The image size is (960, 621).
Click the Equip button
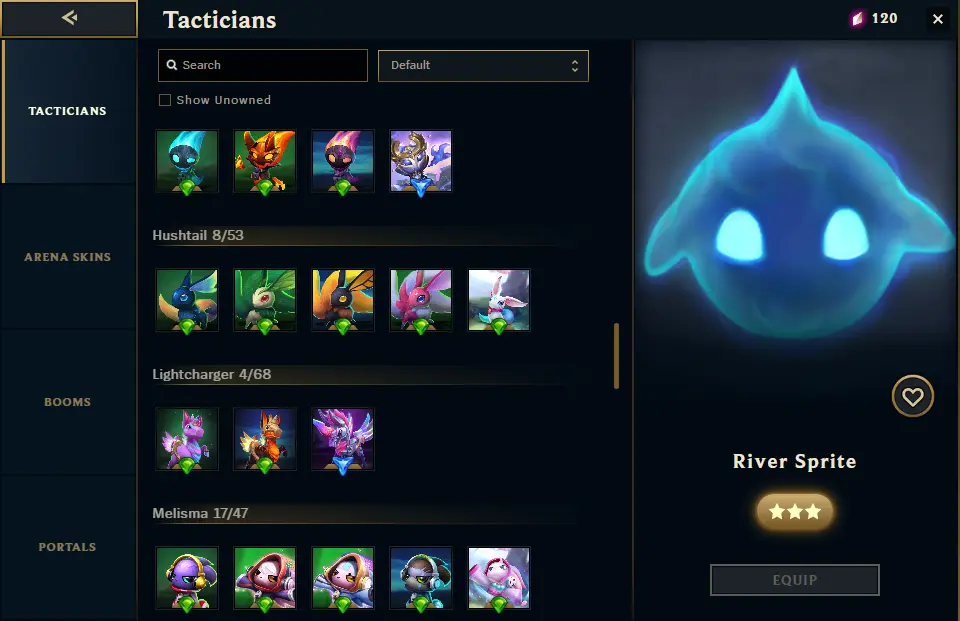coord(795,580)
